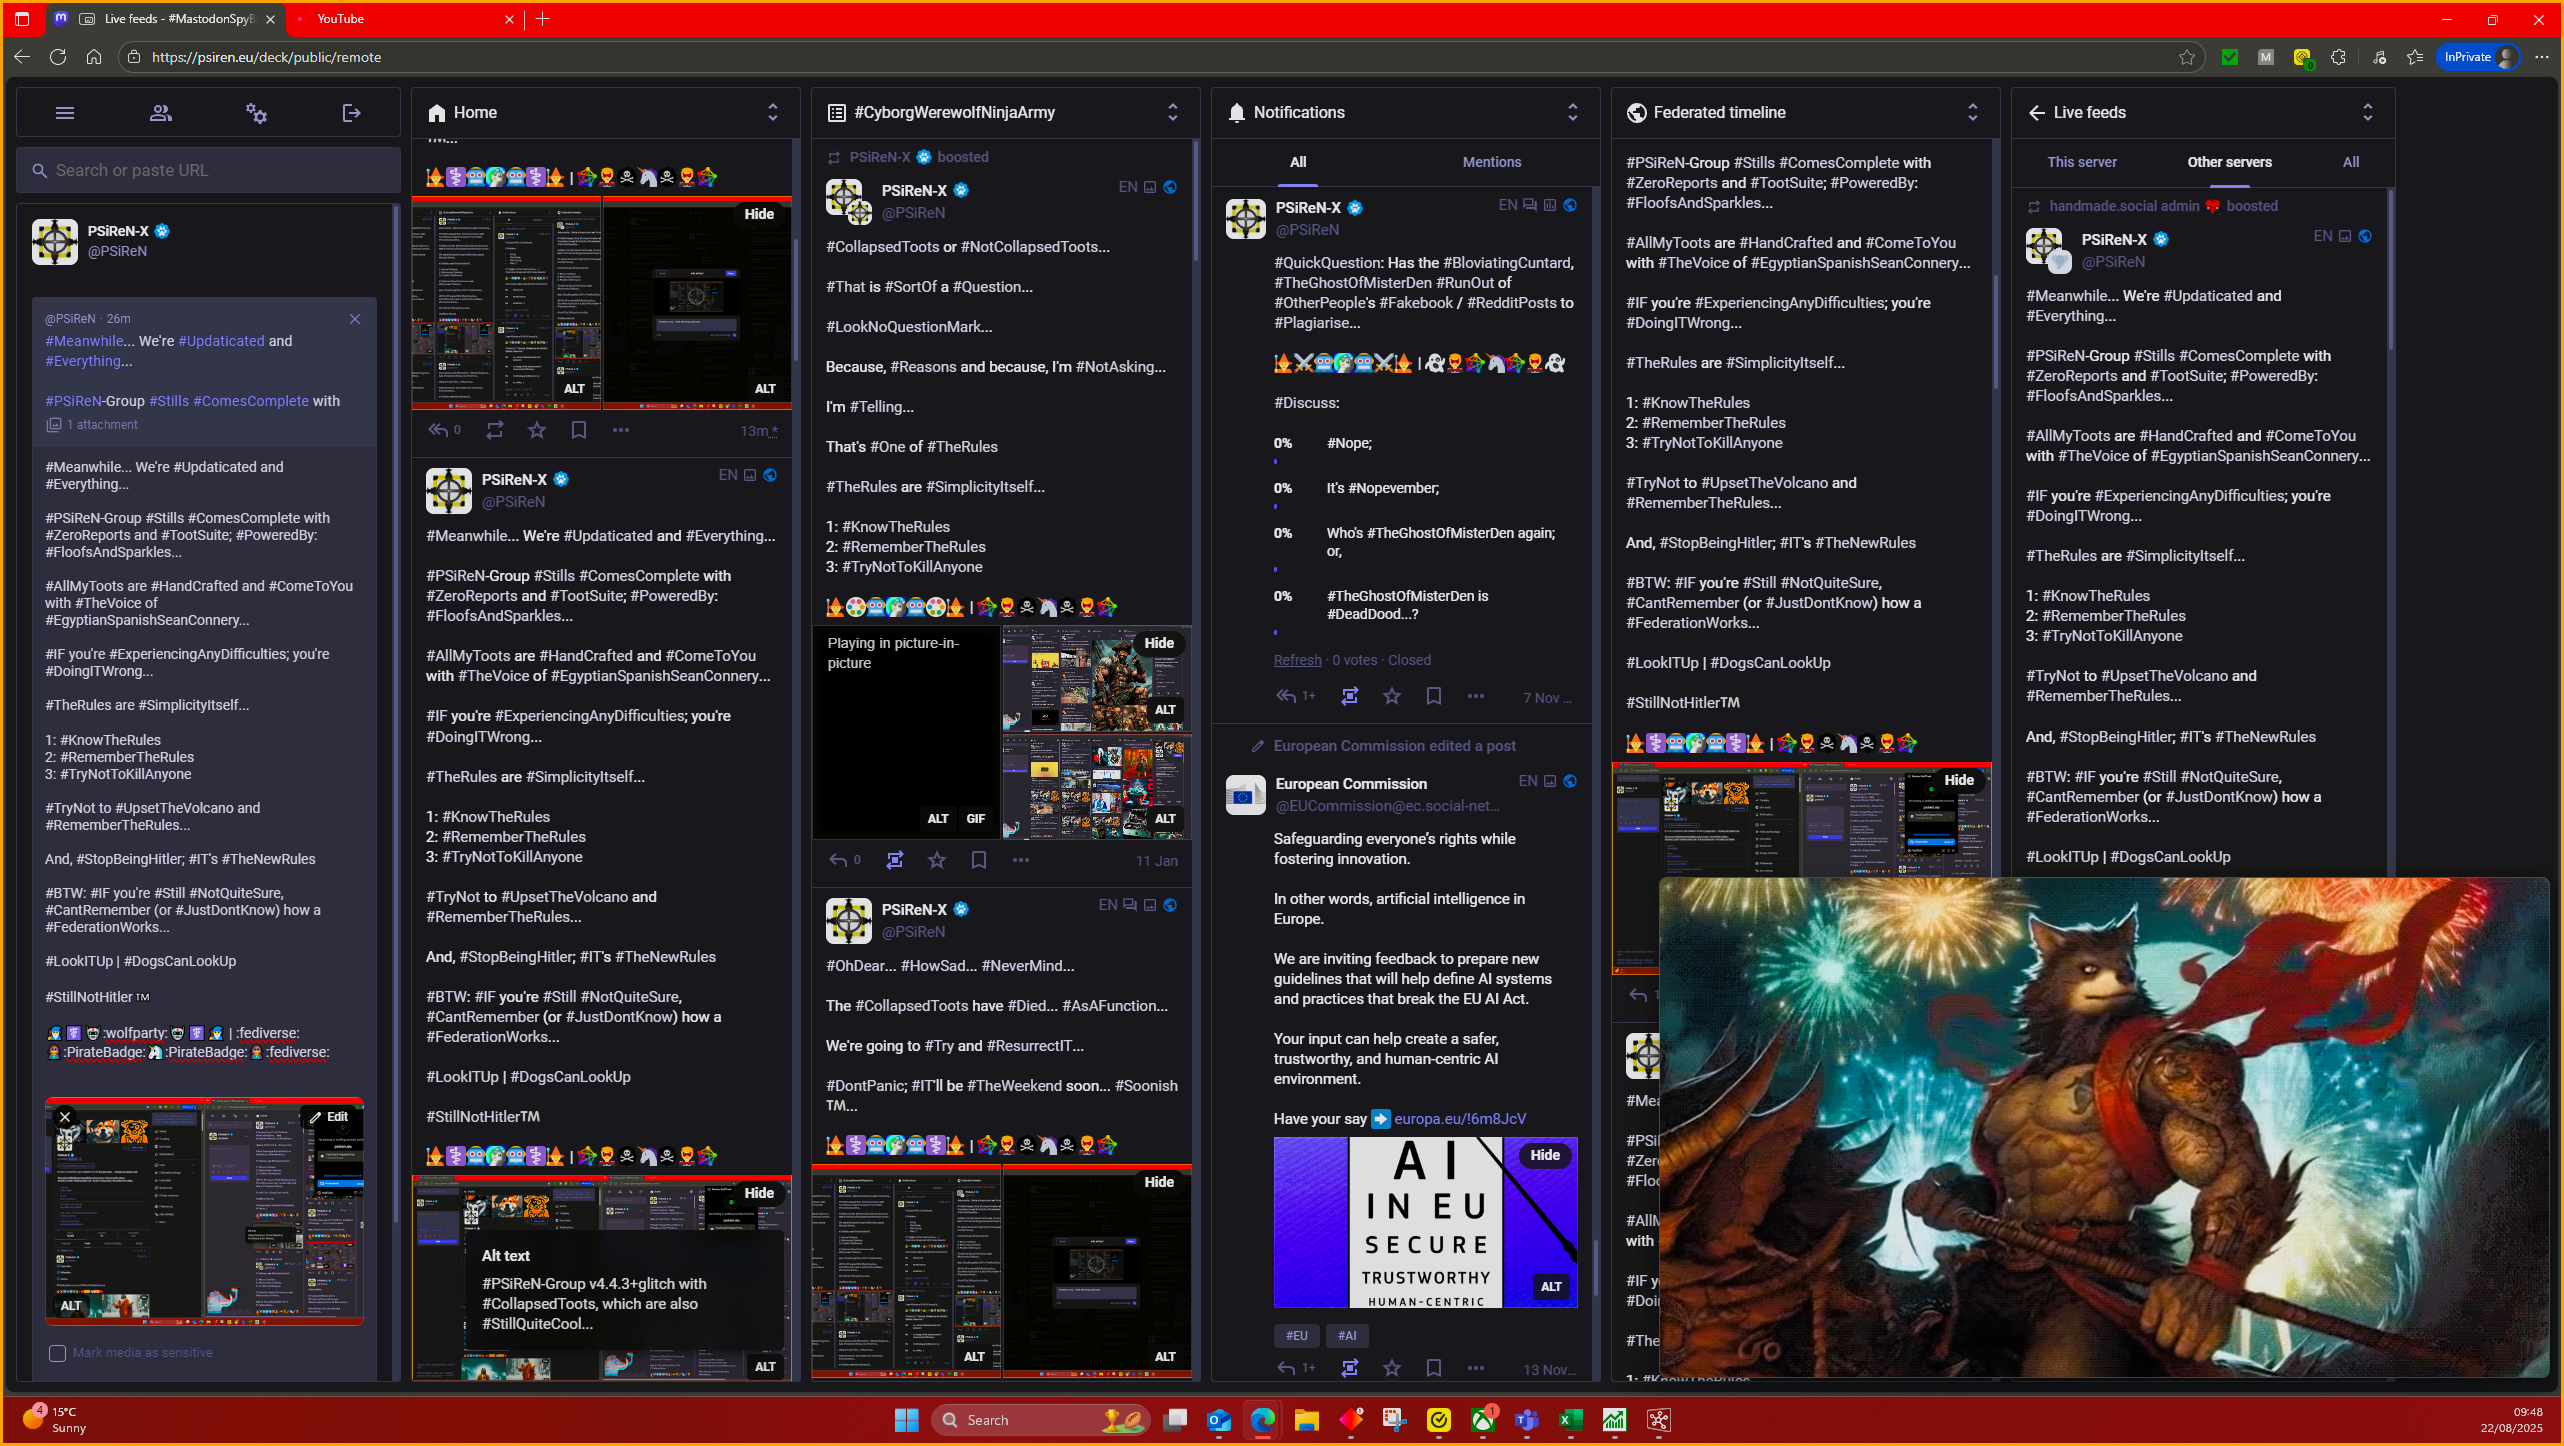Expand Home column settings arrows
Image resolution: width=2564 pixels, height=1446 pixels.
coord(772,112)
